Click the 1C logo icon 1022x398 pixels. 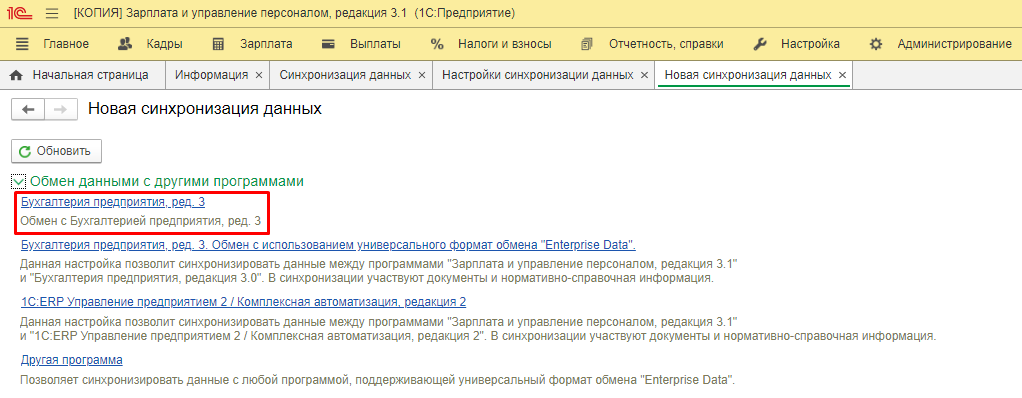20,13
